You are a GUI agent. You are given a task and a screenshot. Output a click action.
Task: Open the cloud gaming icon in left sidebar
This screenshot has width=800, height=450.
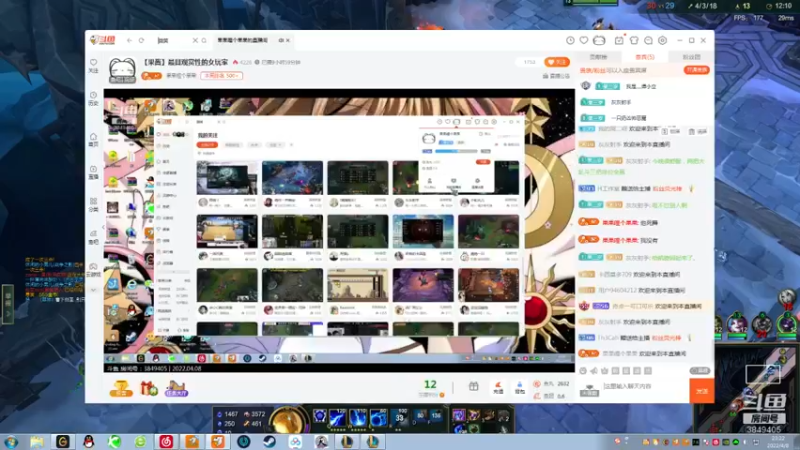[93, 270]
